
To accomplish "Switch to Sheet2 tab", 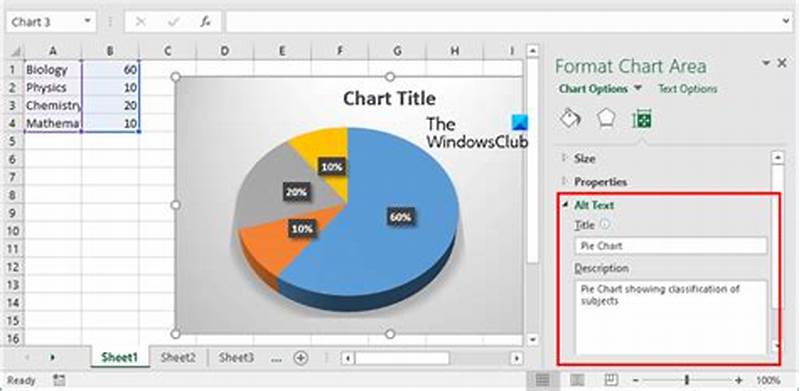I will tap(178, 358).
